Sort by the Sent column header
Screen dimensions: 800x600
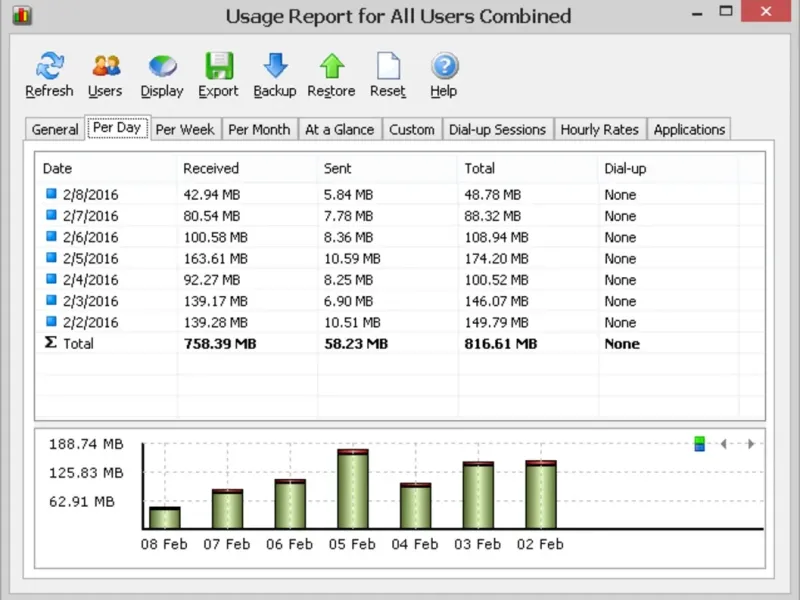388,168
